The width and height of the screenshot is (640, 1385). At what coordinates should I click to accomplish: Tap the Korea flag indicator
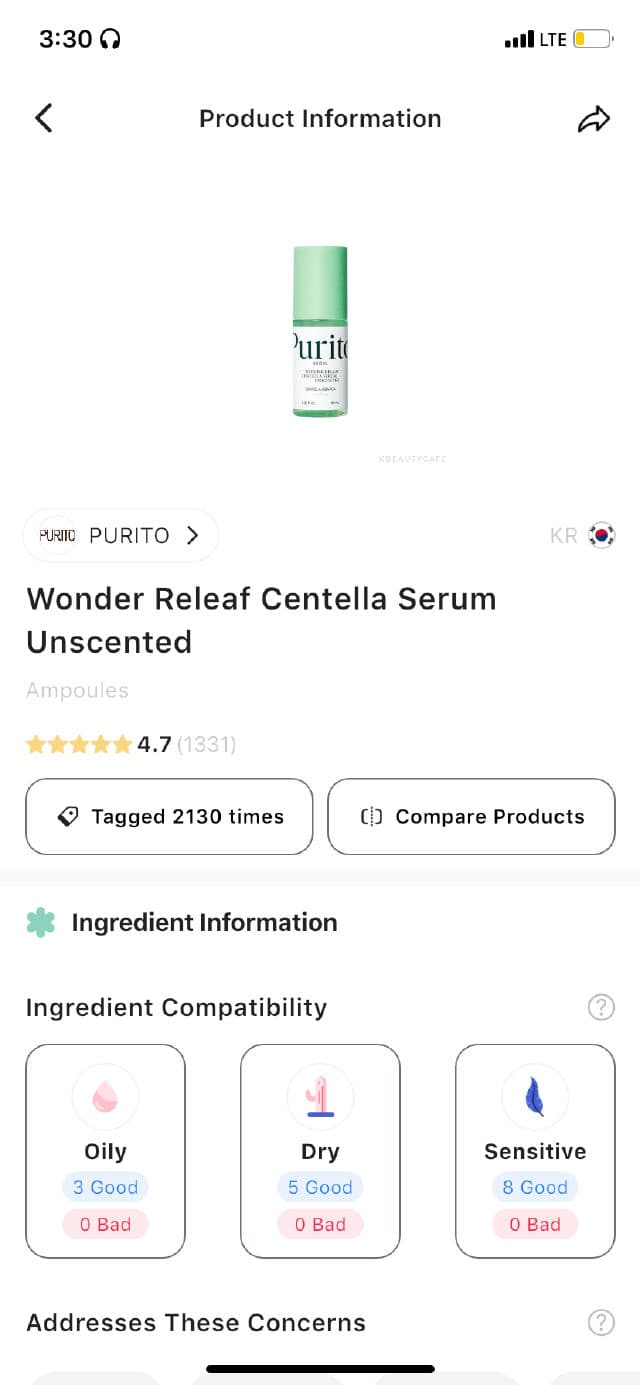coord(599,535)
